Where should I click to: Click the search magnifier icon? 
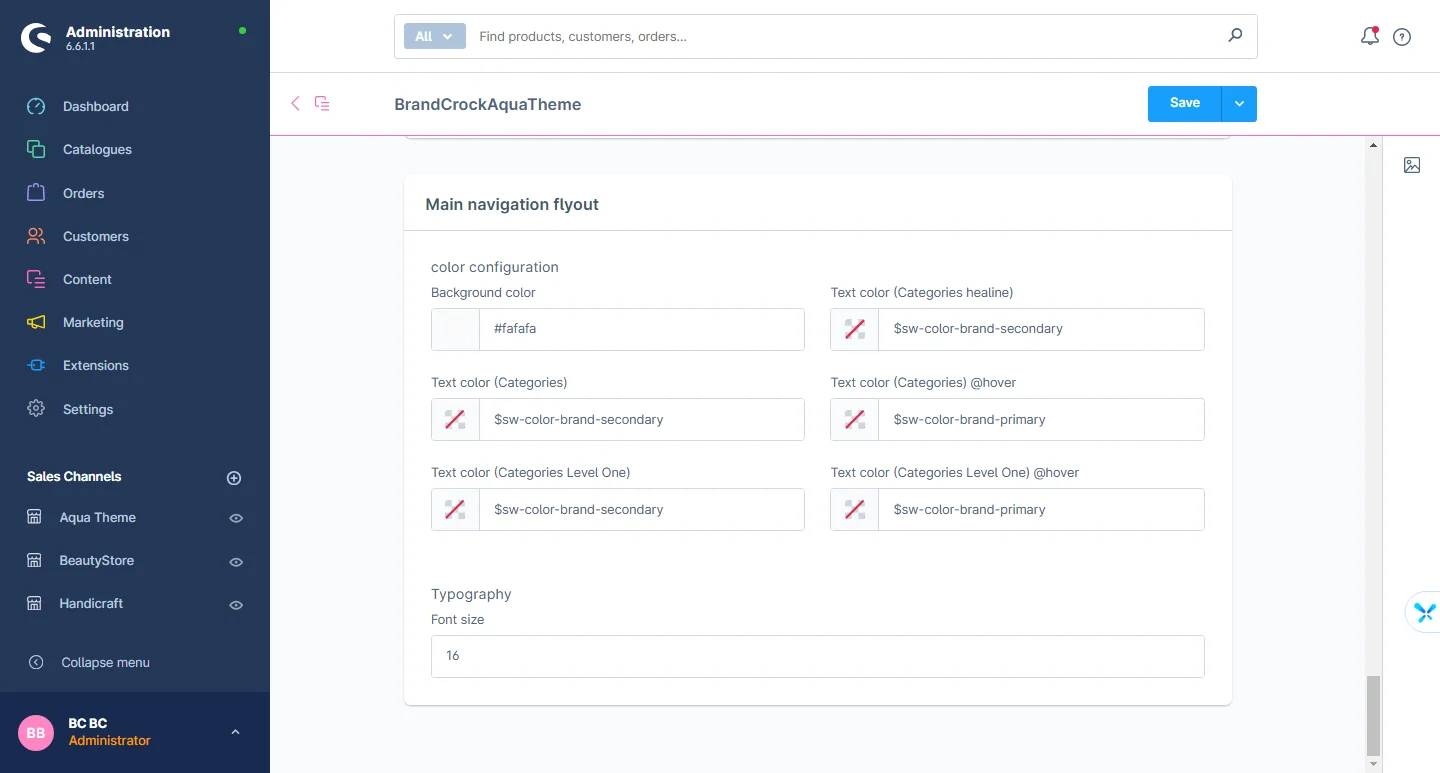tap(1235, 36)
